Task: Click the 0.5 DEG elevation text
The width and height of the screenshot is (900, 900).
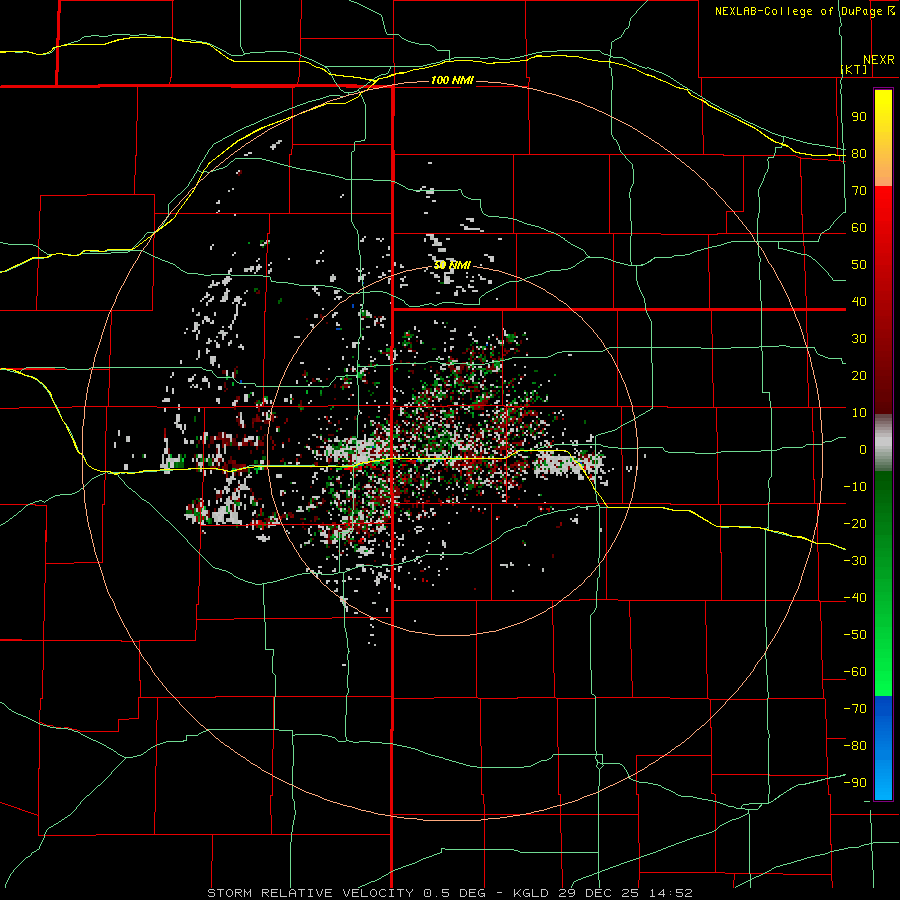Action: coord(454,893)
